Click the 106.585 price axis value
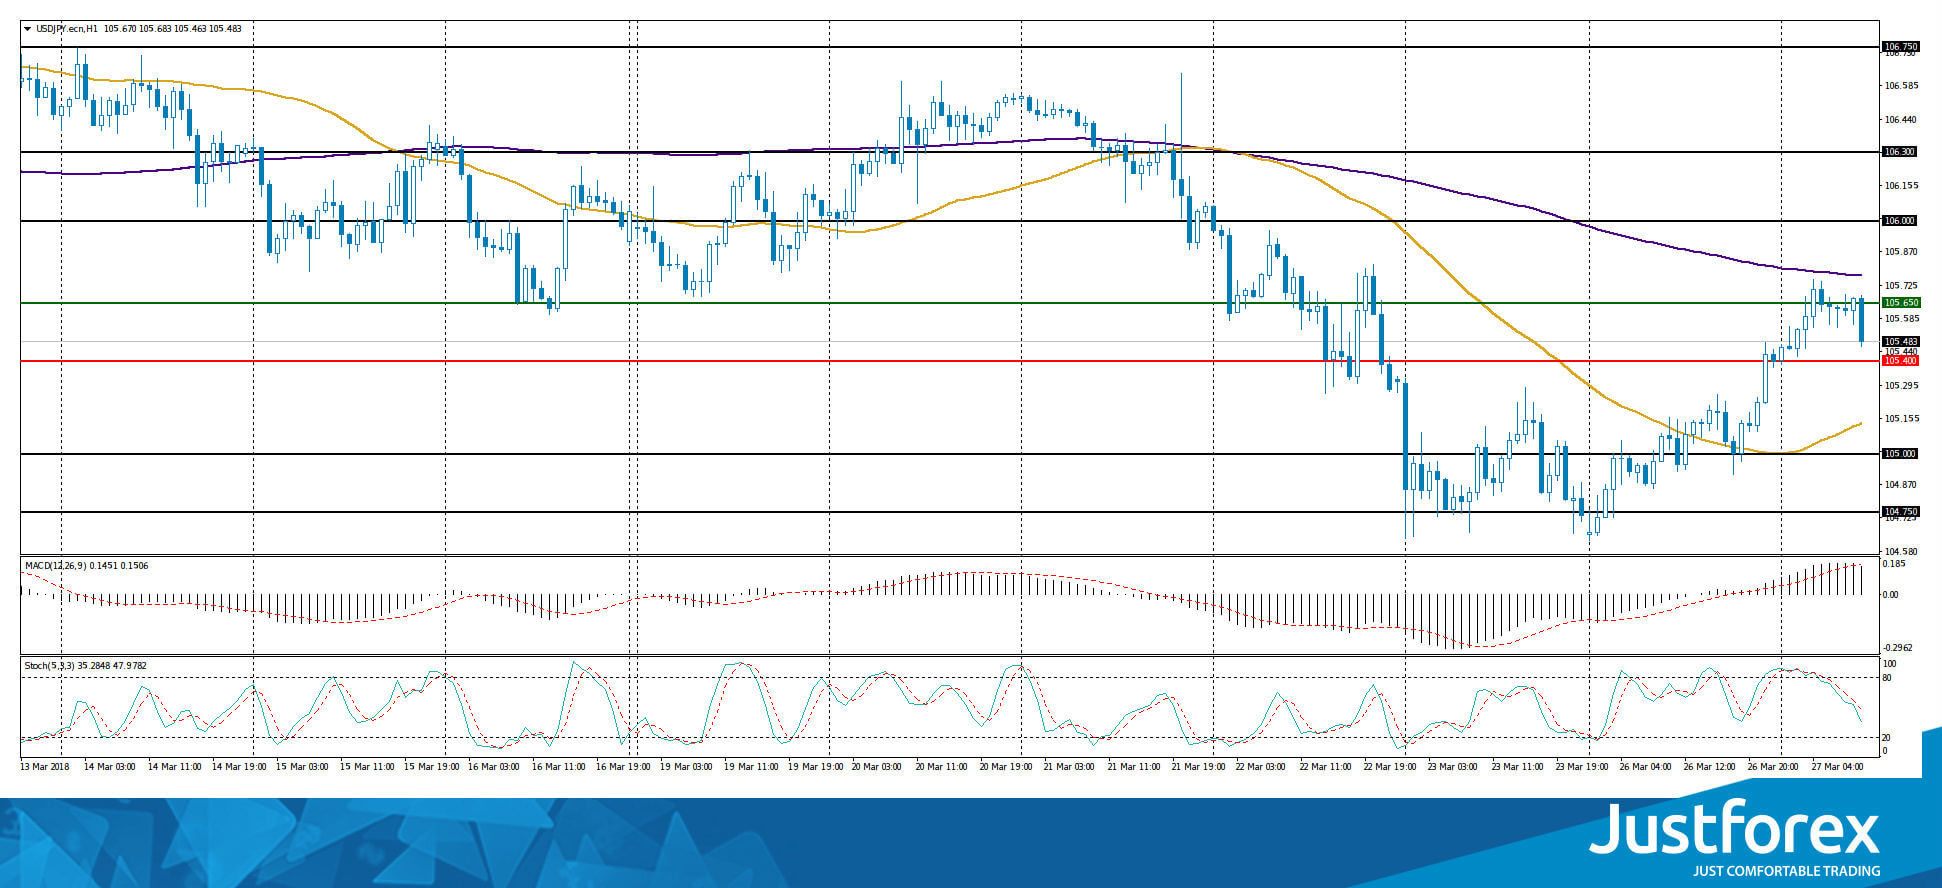The height and width of the screenshot is (888, 1942). click(x=1900, y=86)
